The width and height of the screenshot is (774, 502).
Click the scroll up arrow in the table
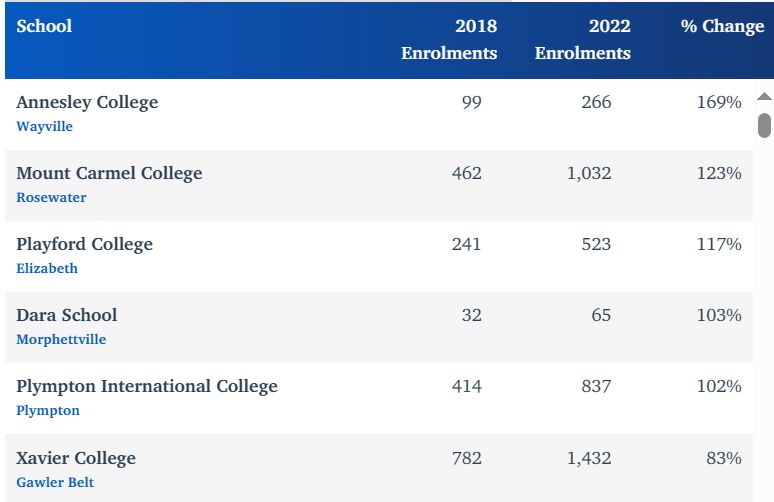[764, 98]
